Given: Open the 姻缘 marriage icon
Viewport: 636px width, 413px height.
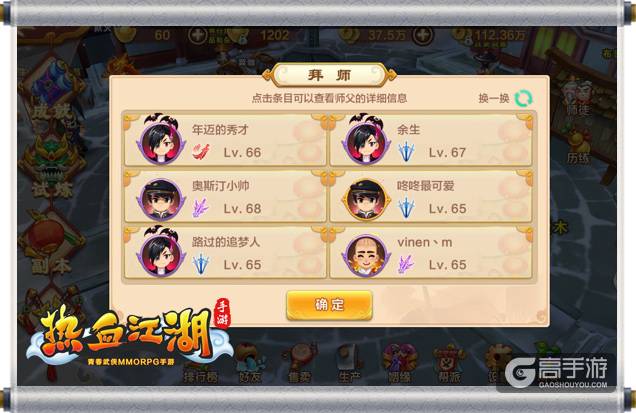Looking at the screenshot, I should click(399, 364).
